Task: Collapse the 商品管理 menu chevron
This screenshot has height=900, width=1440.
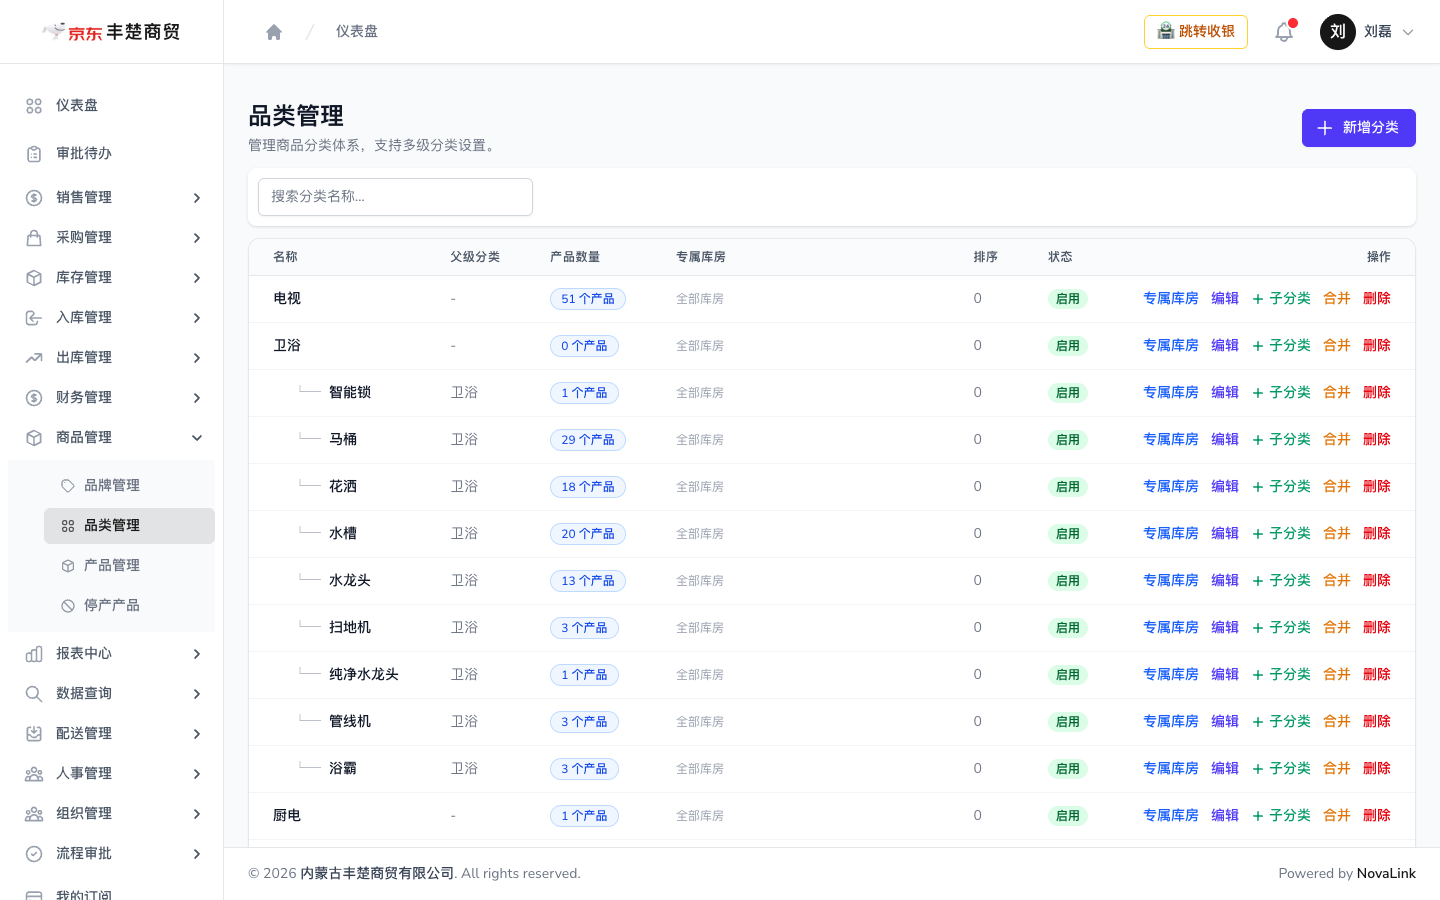Action: click(x=197, y=438)
